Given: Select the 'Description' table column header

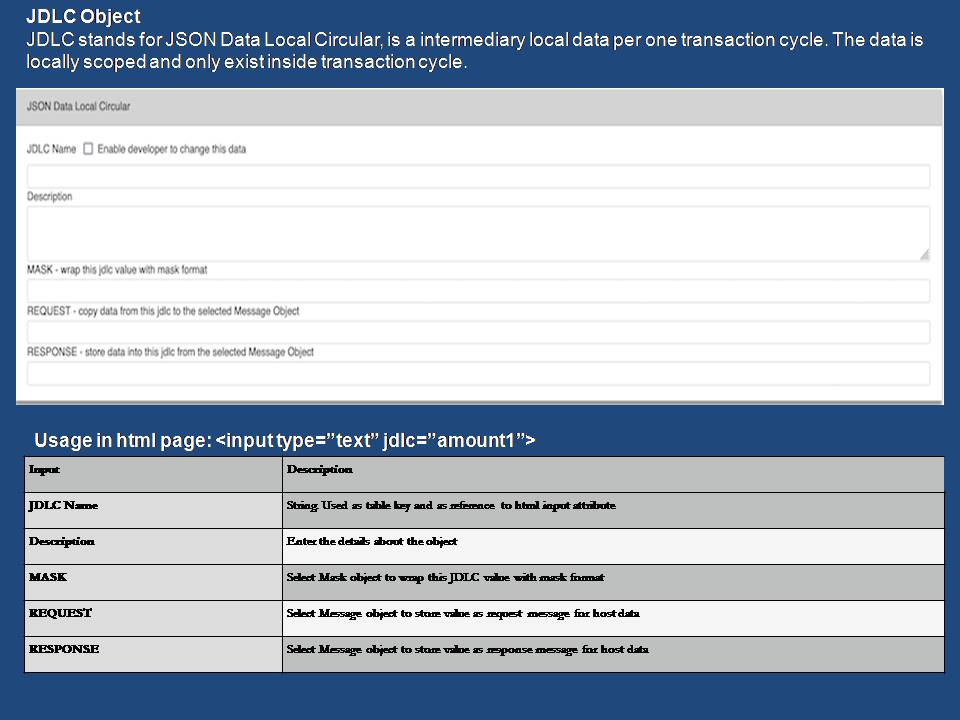Looking at the screenshot, I should coord(319,469).
